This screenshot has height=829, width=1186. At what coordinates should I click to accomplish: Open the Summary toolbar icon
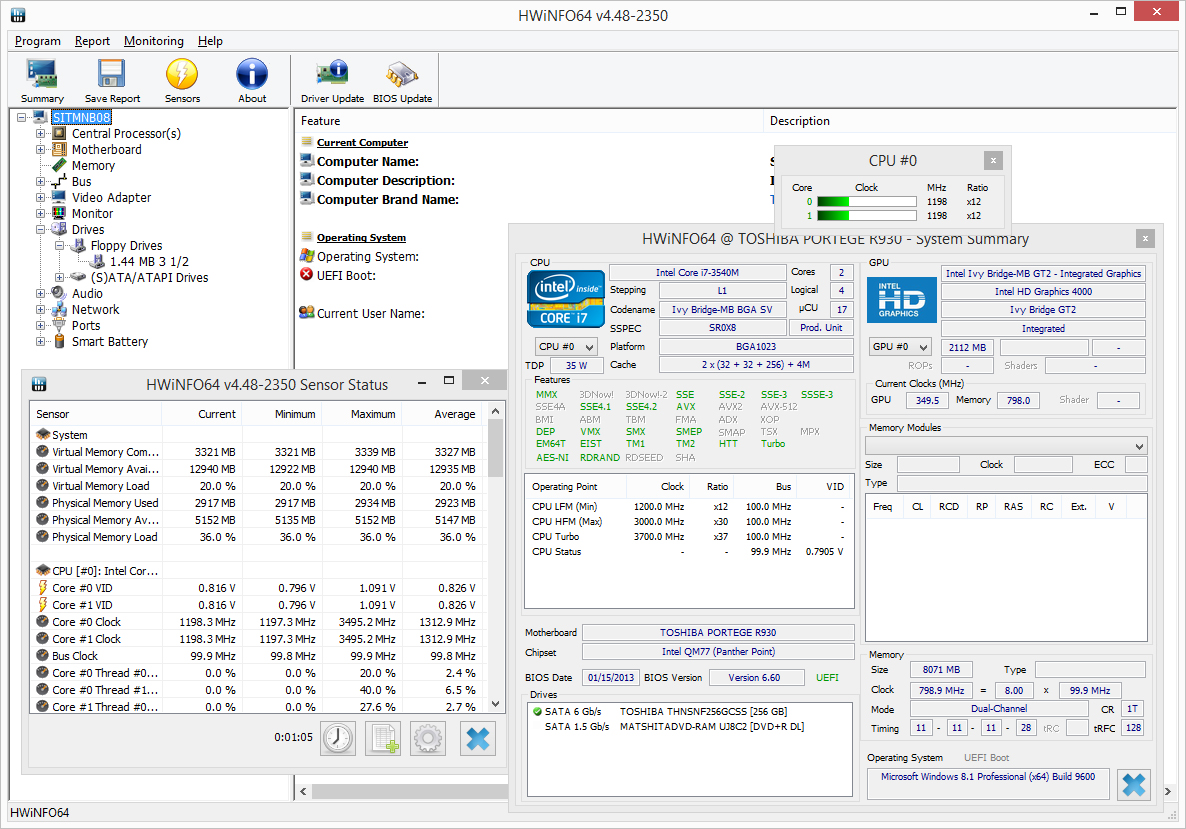[42, 81]
